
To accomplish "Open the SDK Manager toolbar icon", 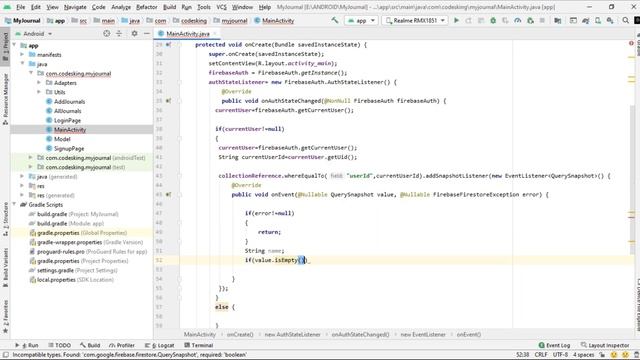I will click(x=610, y=20).
